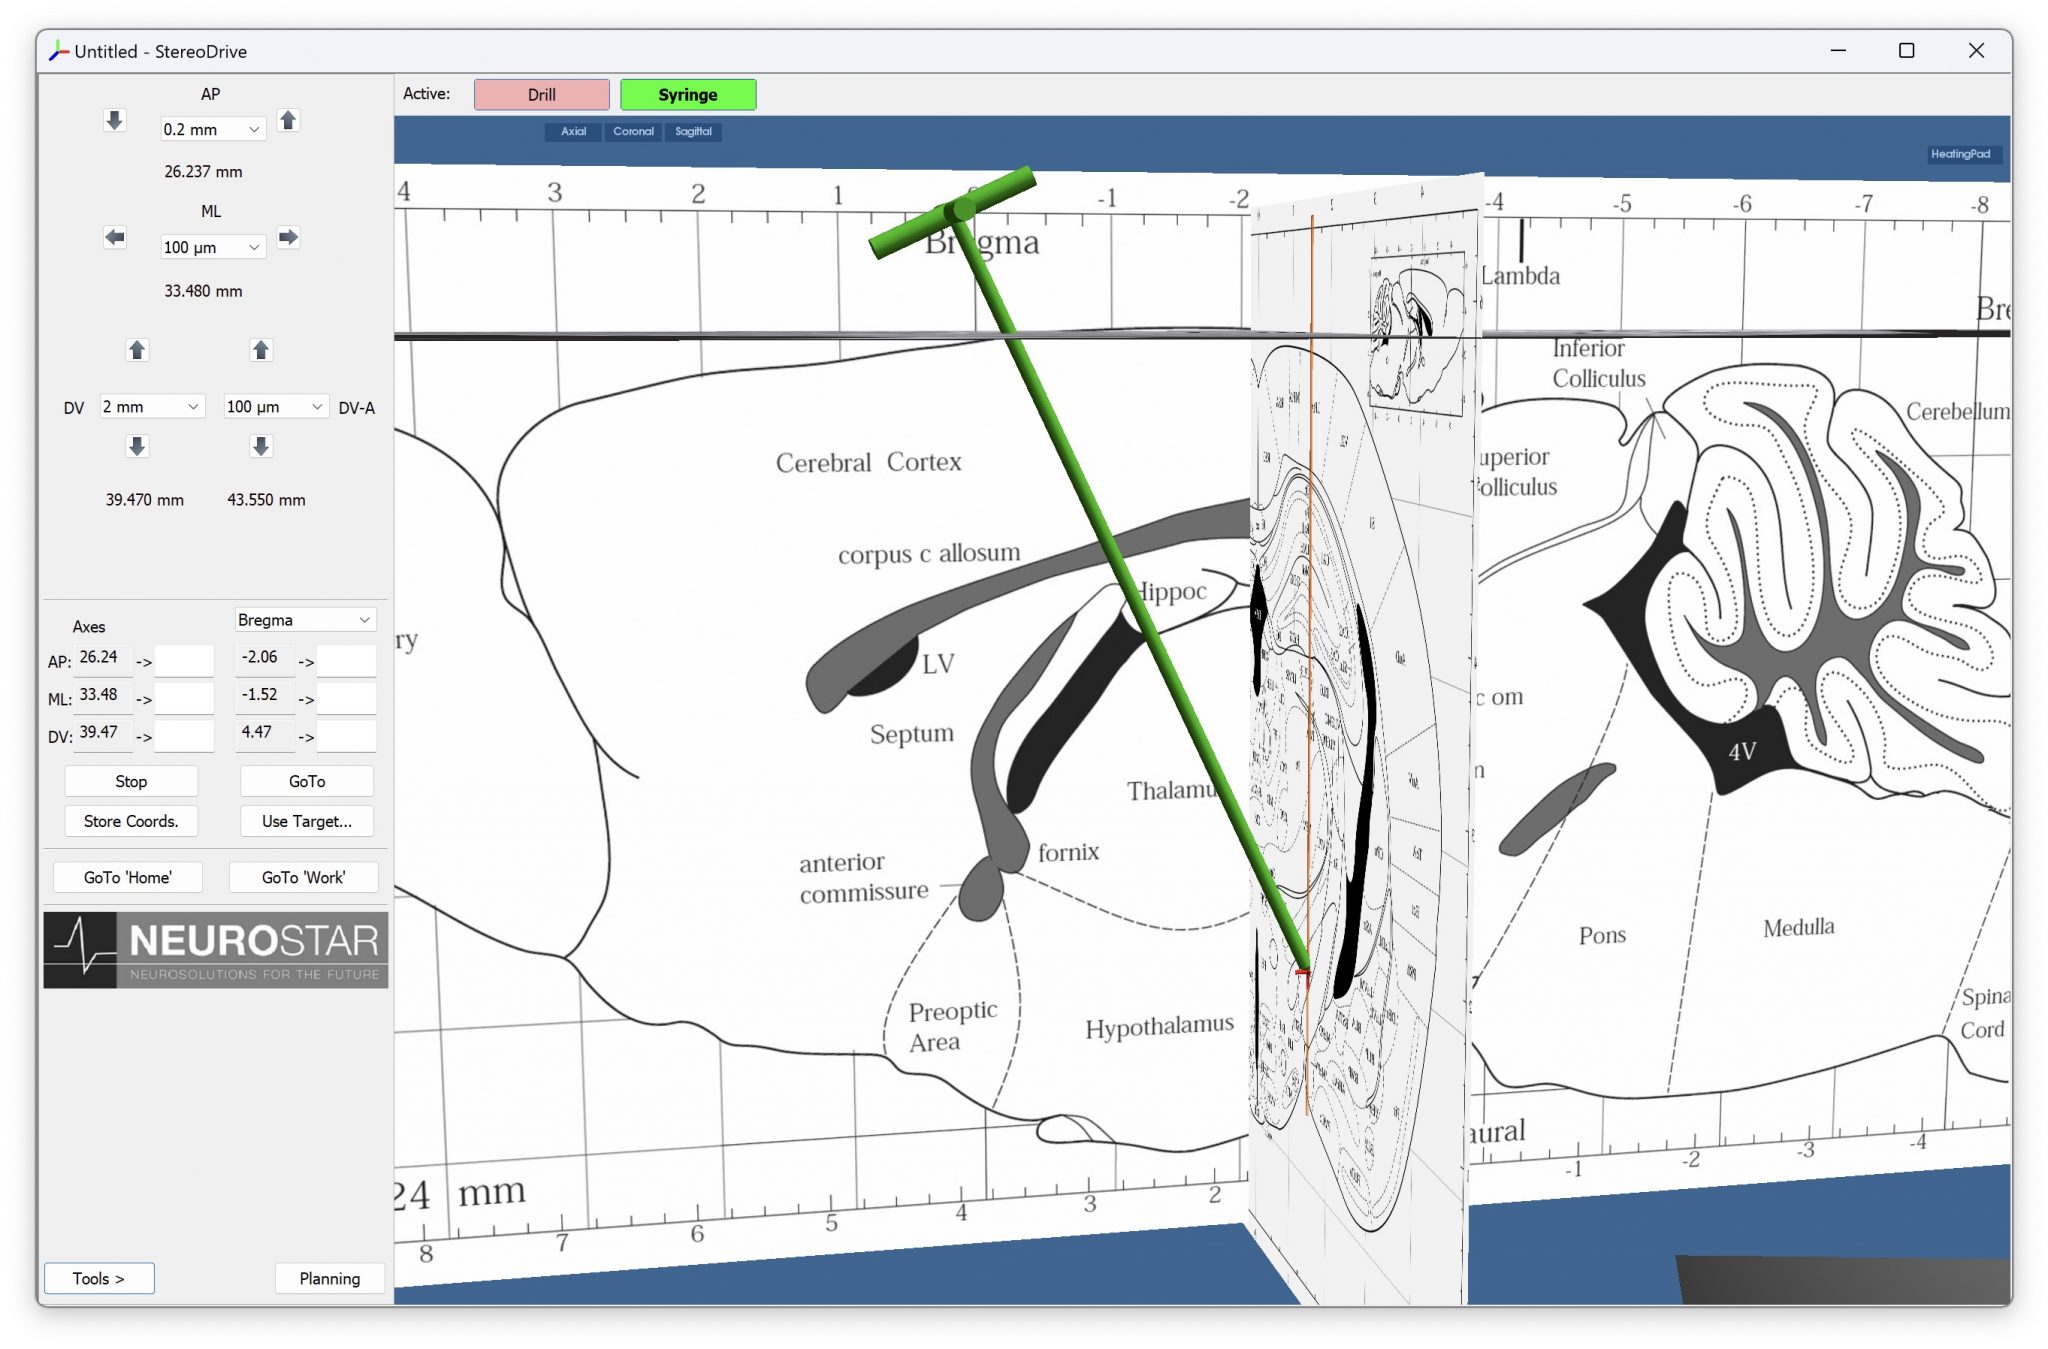This screenshot has height=1349, width=2048.
Task: Activate the Drill tool toggle
Action: click(541, 95)
